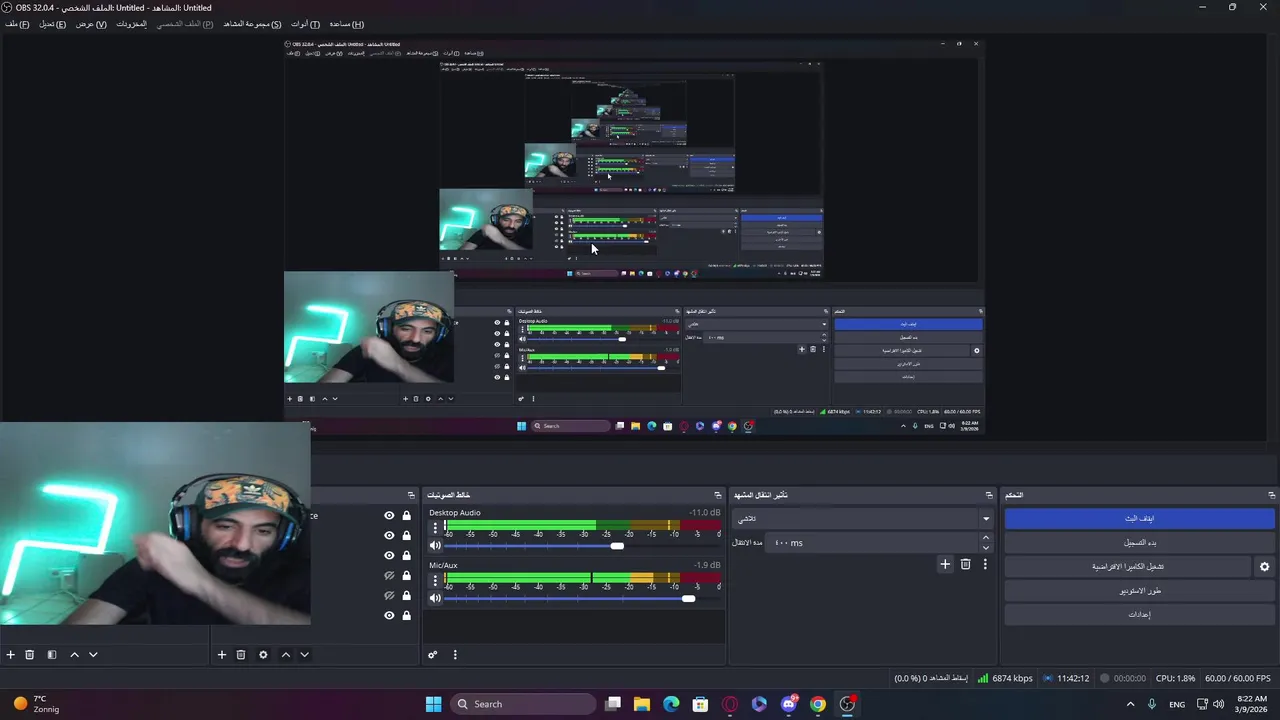Click the blue إيقاف البث stop streaming button
1280x720 pixels.
[x=1139, y=519]
